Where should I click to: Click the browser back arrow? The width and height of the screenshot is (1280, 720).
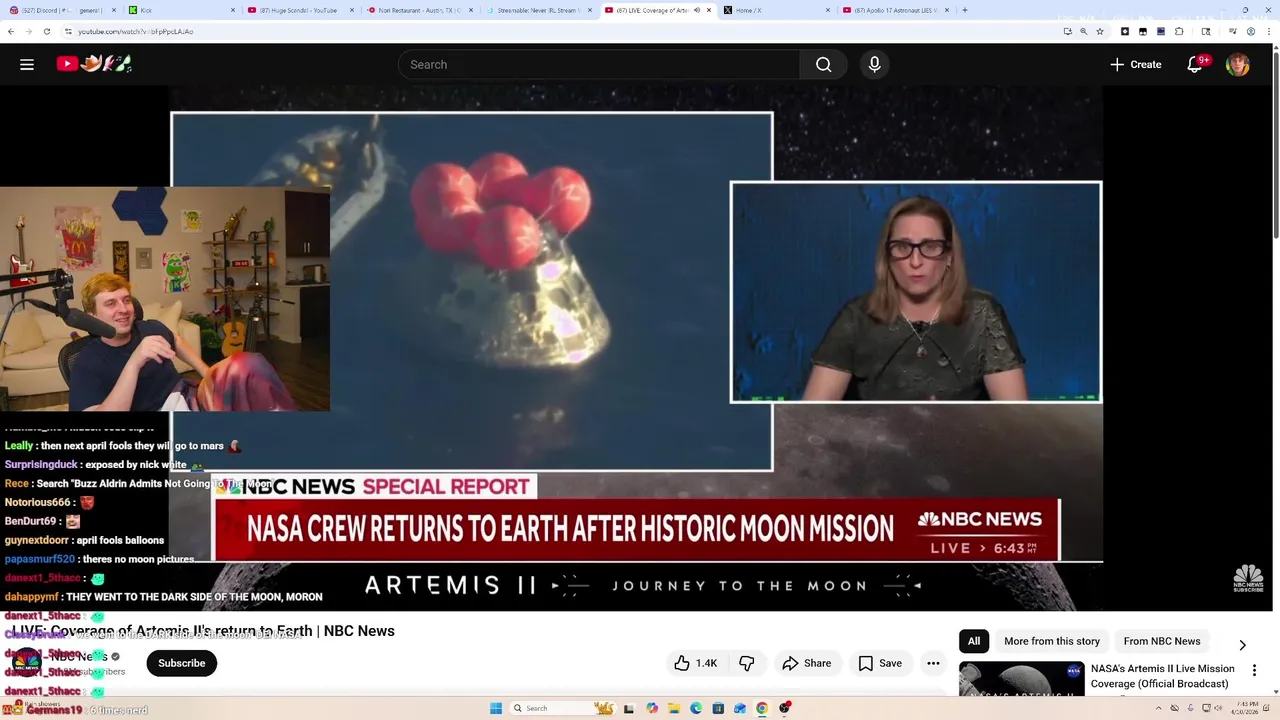pos(10,31)
